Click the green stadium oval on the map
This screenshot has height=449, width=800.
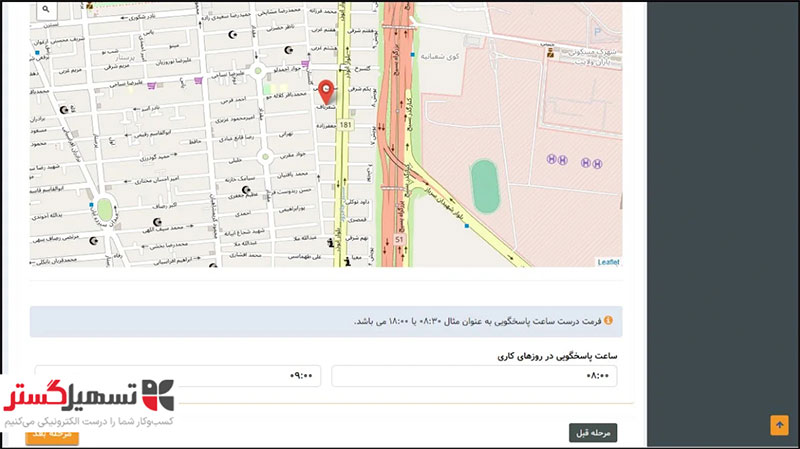coord(485,187)
